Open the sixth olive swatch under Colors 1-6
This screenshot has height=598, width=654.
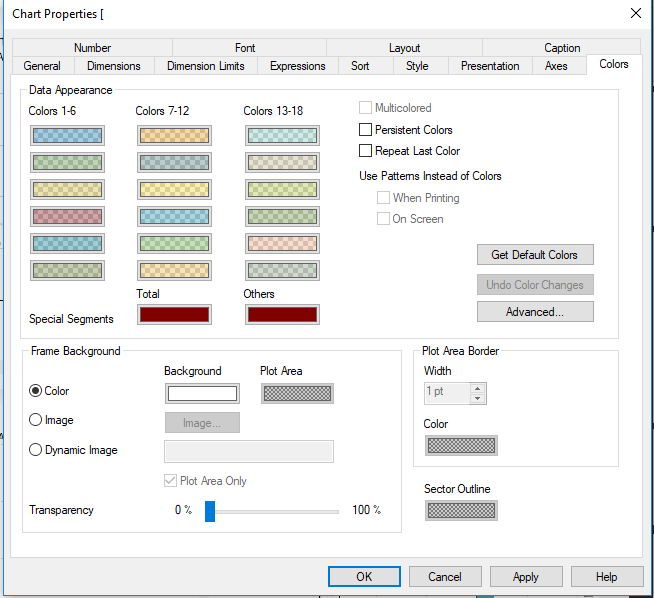click(67, 271)
